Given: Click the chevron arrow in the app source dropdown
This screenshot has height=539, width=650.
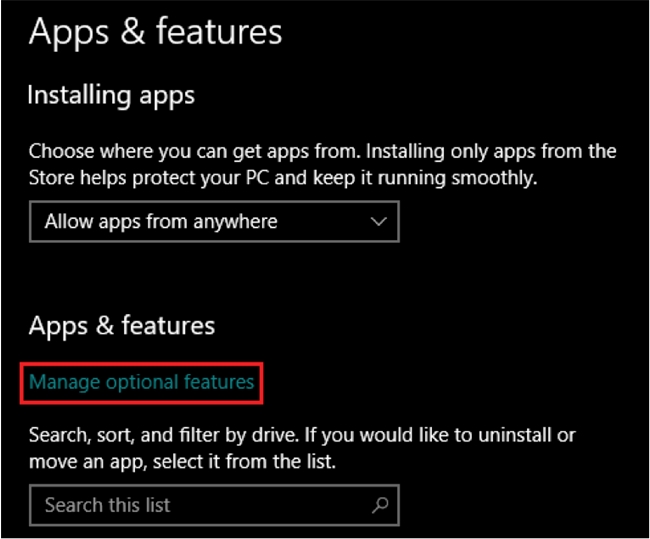Looking at the screenshot, I should point(378,221).
